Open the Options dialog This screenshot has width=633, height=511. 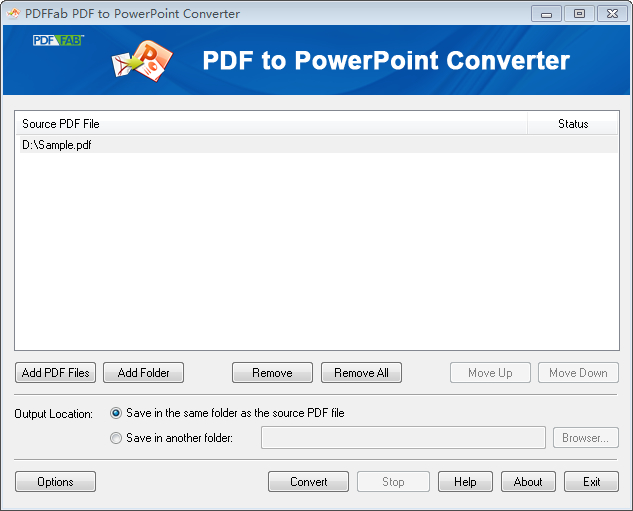click(x=55, y=482)
